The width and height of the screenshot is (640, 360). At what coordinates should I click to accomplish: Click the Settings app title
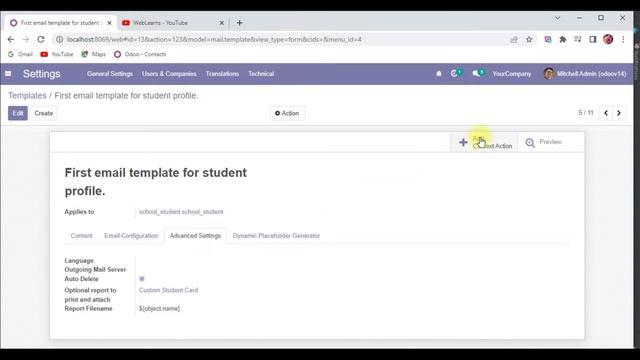(42, 74)
